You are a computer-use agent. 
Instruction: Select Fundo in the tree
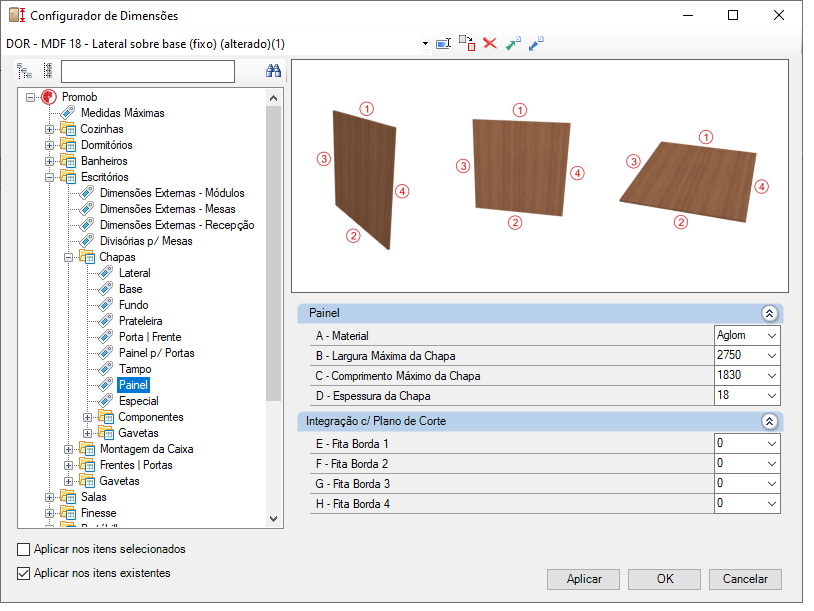pos(133,305)
